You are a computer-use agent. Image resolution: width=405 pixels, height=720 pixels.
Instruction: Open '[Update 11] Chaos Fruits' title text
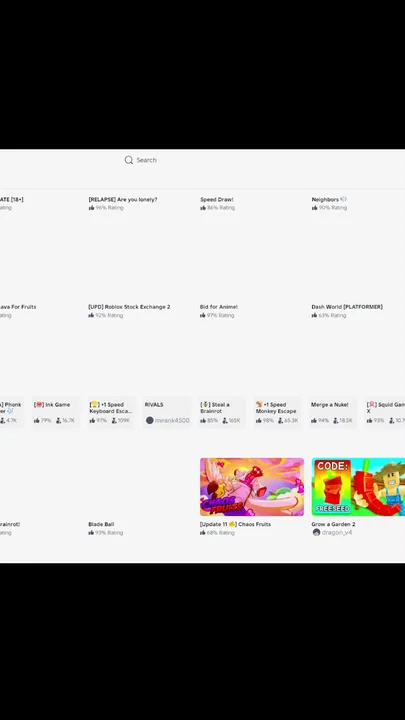[x=235, y=524]
